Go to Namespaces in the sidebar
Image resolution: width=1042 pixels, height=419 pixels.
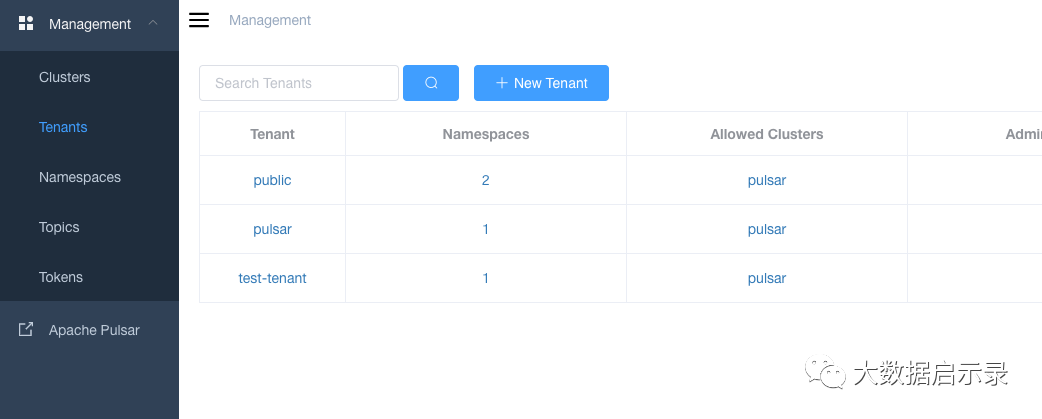tap(80, 177)
